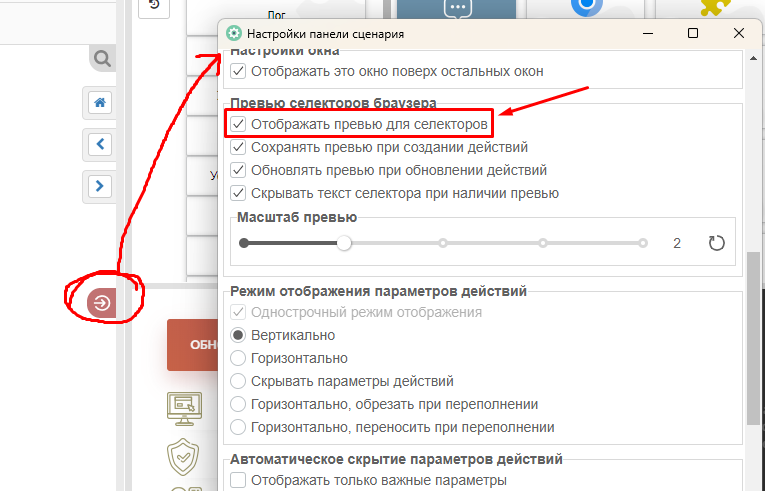
Task: Select 'Горизонтально, переносить при переполнении' option
Action: (238, 427)
